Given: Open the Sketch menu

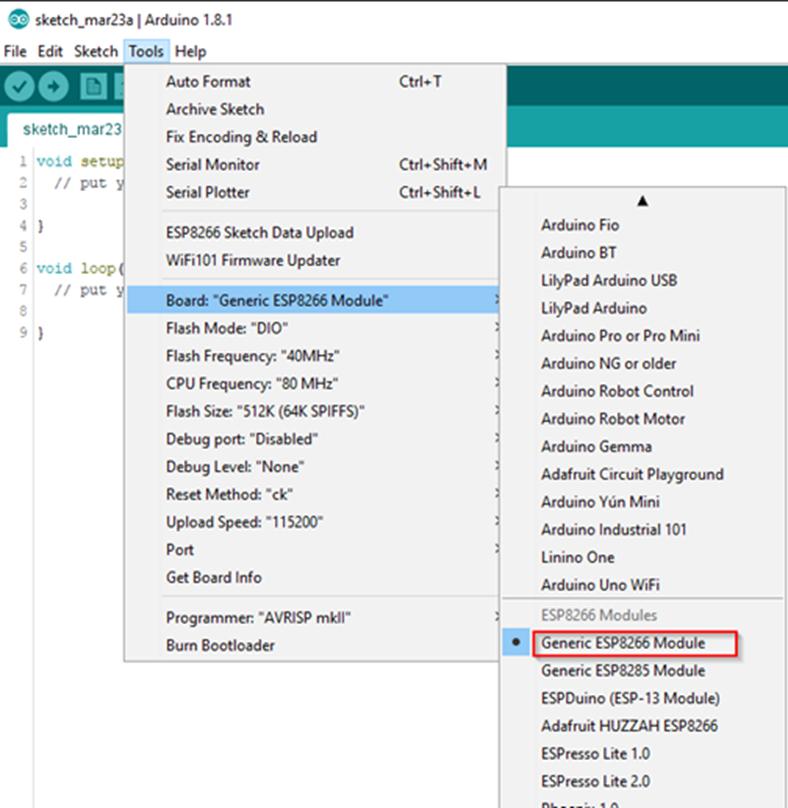Looking at the screenshot, I should (x=96, y=51).
